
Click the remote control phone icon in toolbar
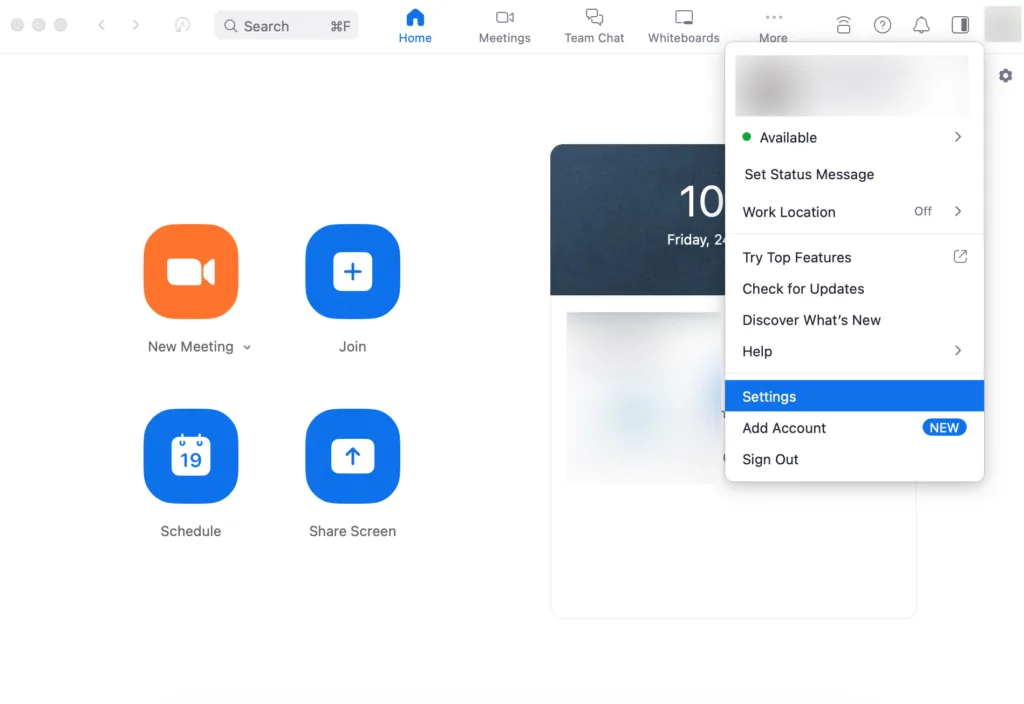tap(843, 25)
